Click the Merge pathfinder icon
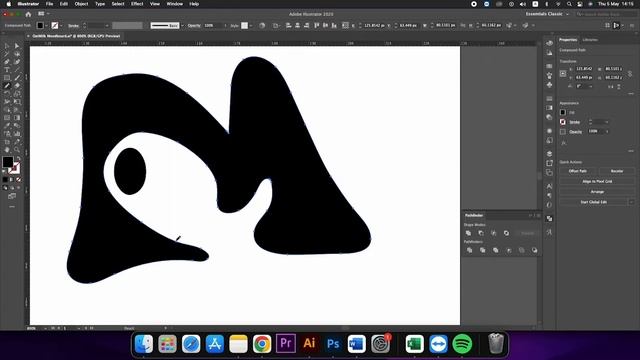The height and width of the screenshot is (360, 640). tap(496, 250)
